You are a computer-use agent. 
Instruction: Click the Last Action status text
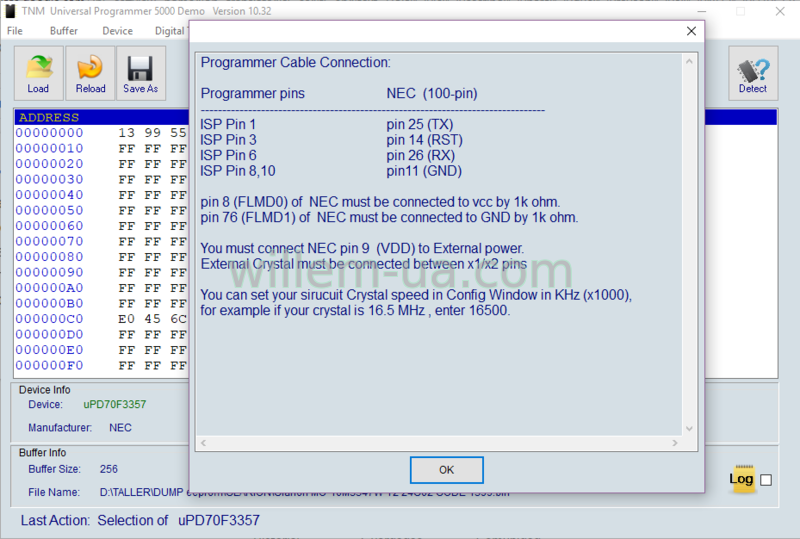tap(140, 520)
